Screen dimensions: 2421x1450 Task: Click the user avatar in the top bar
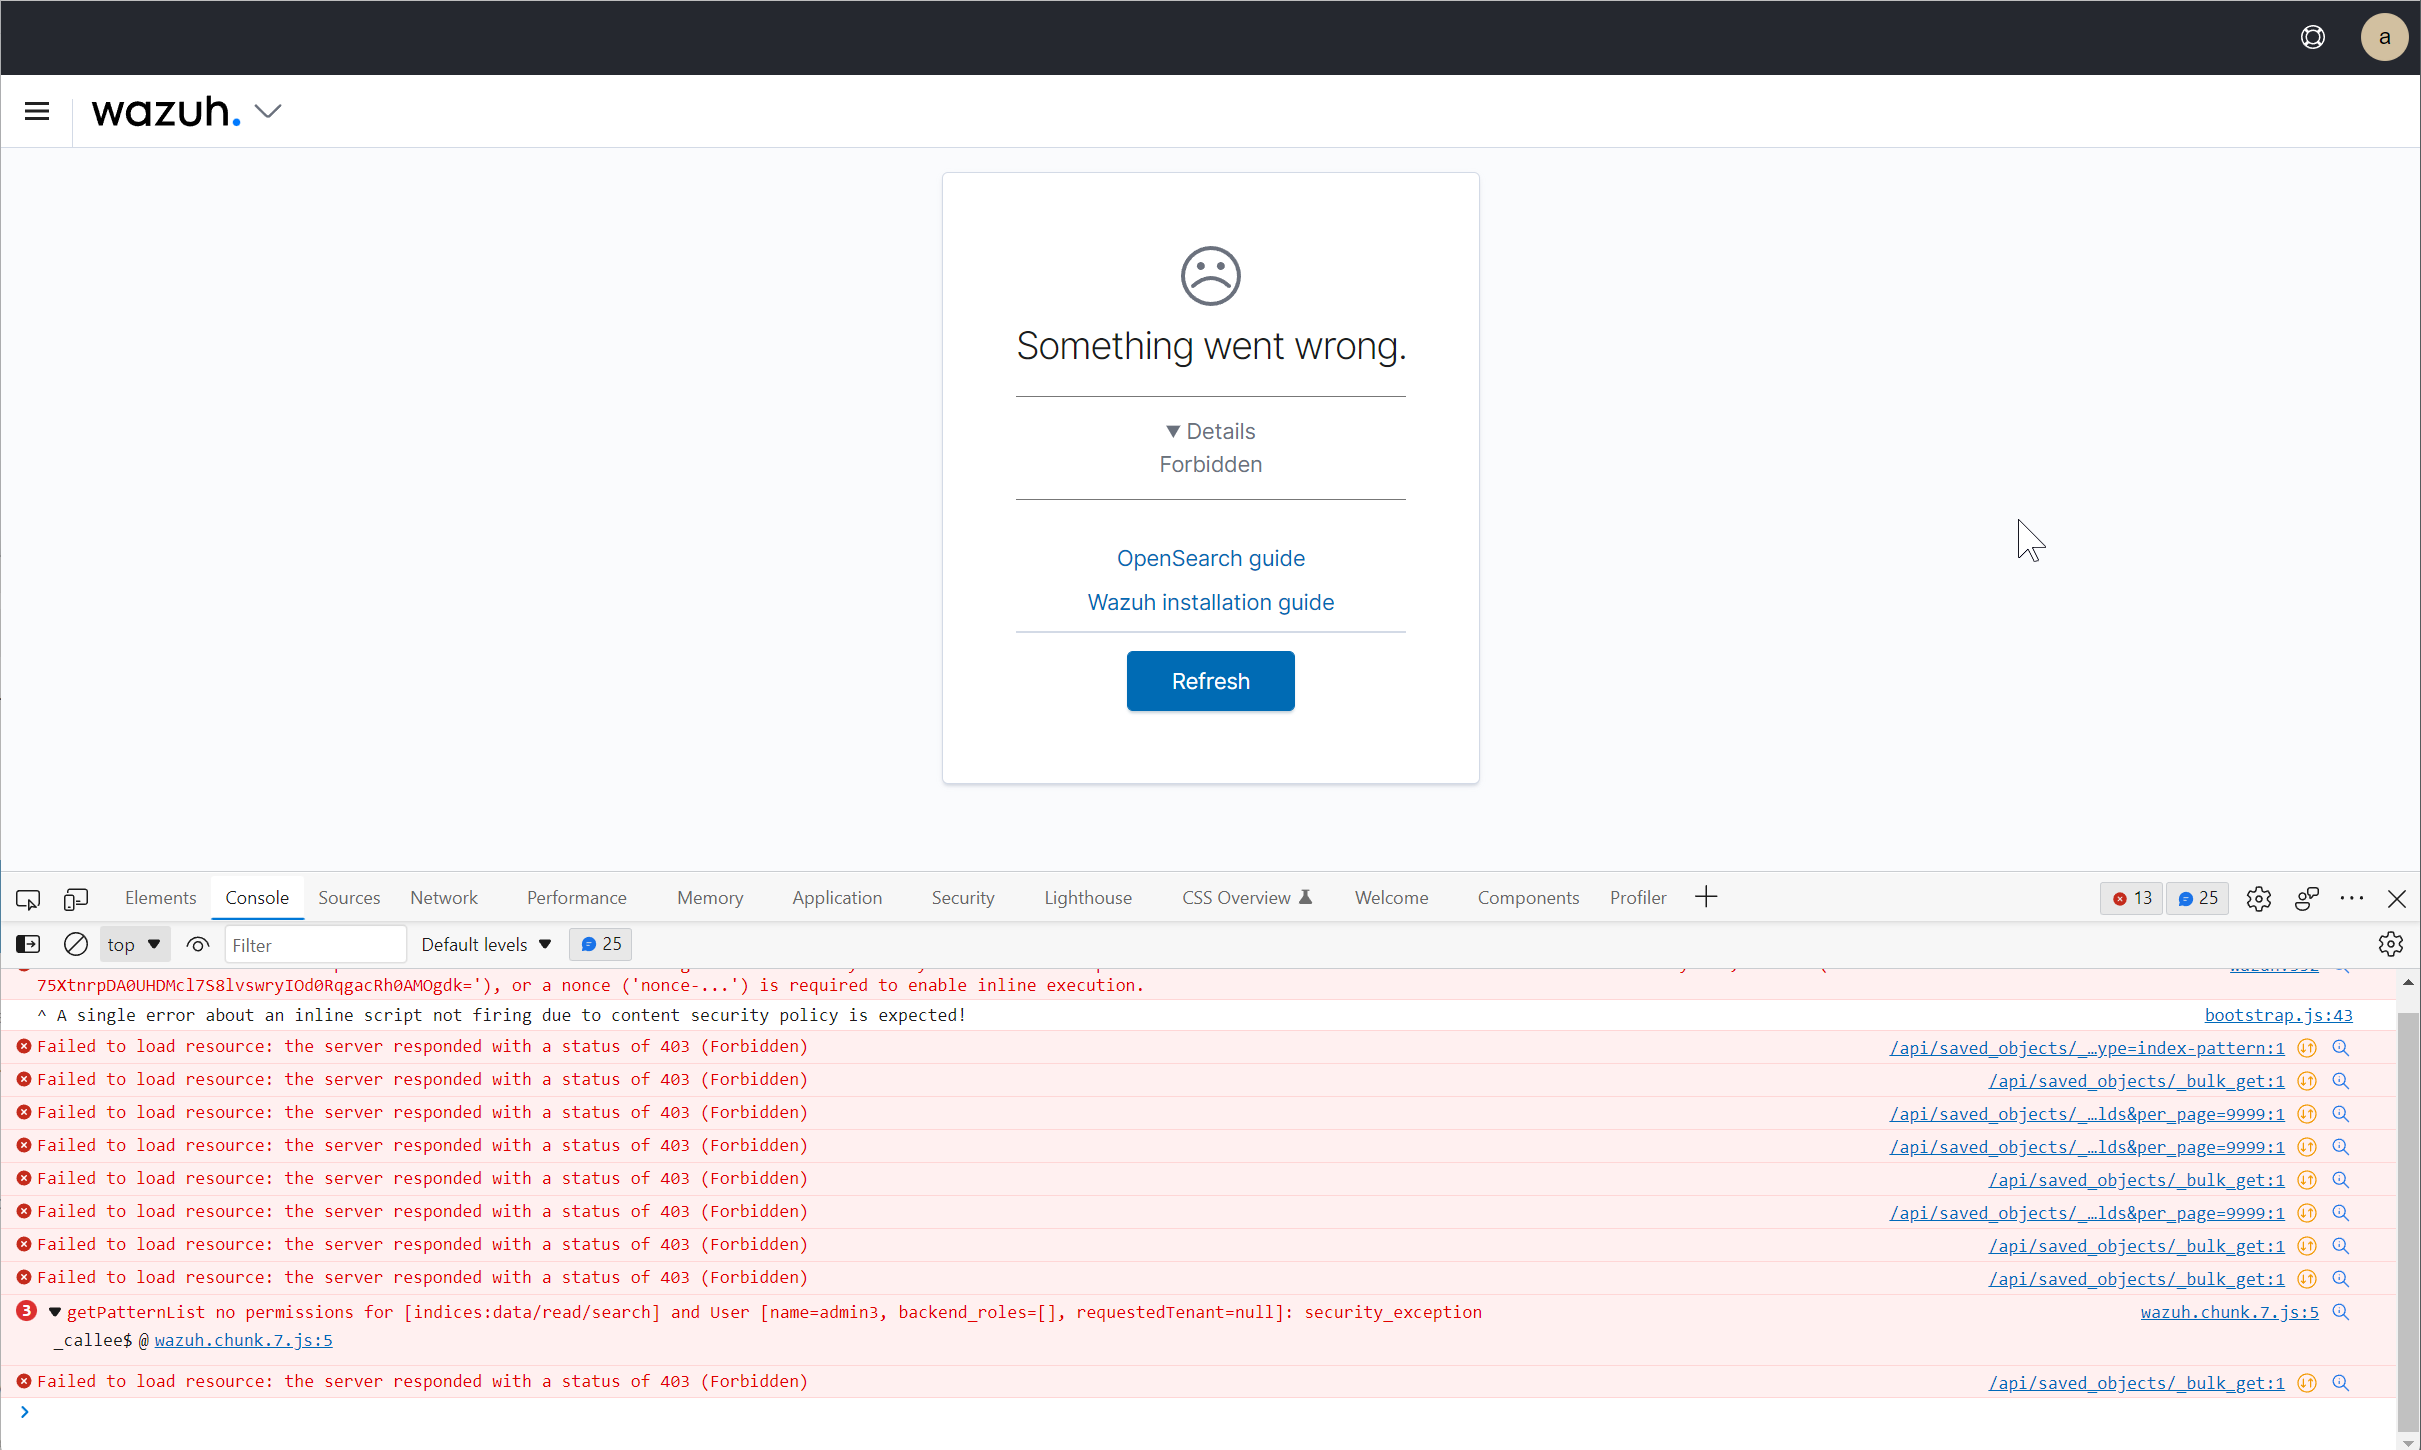pyautogui.click(x=2383, y=37)
